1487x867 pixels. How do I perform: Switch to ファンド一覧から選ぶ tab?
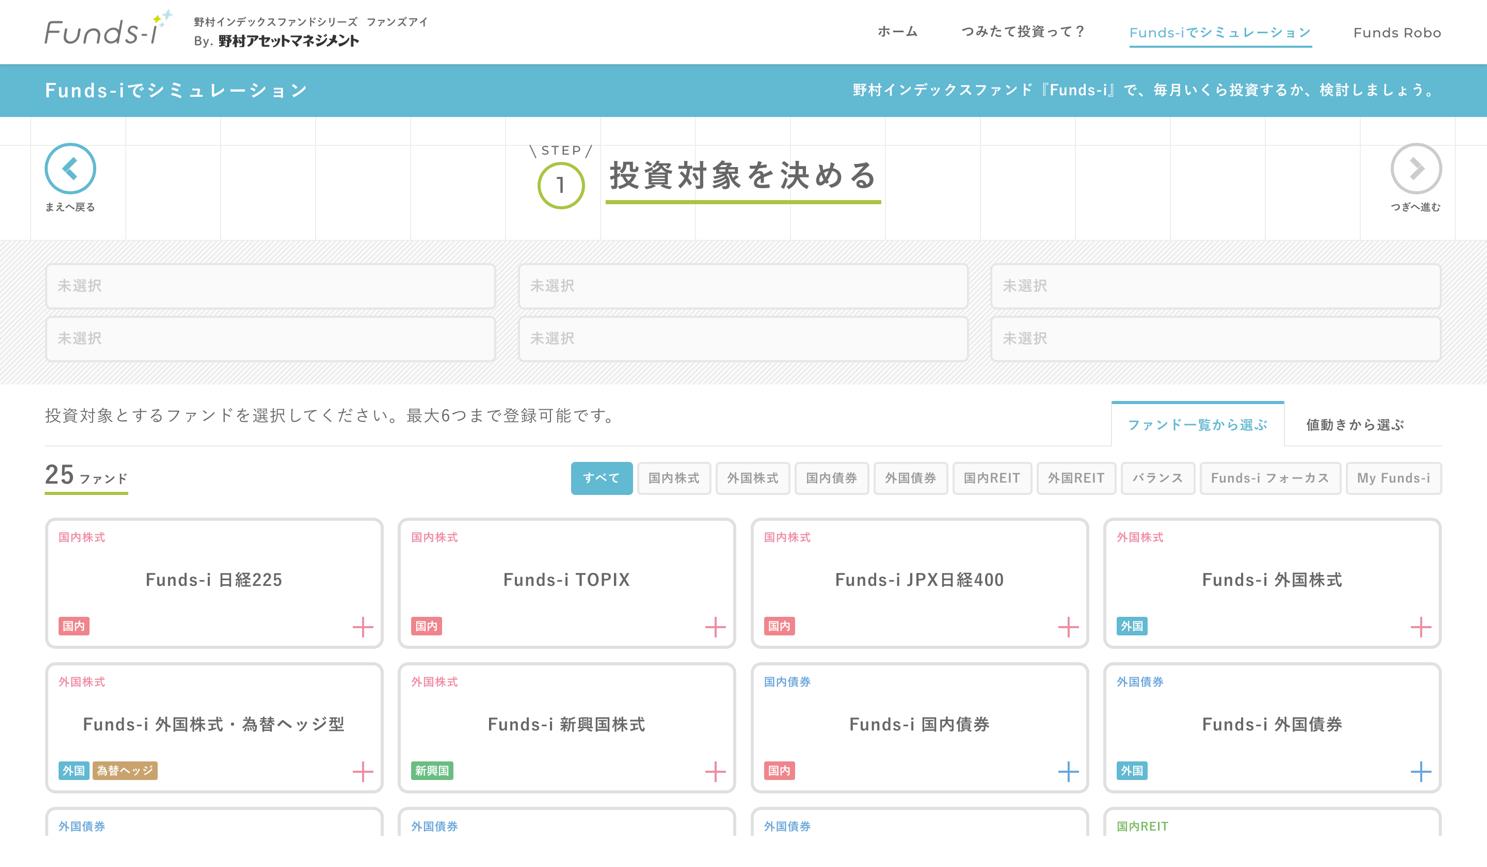[1198, 424]
